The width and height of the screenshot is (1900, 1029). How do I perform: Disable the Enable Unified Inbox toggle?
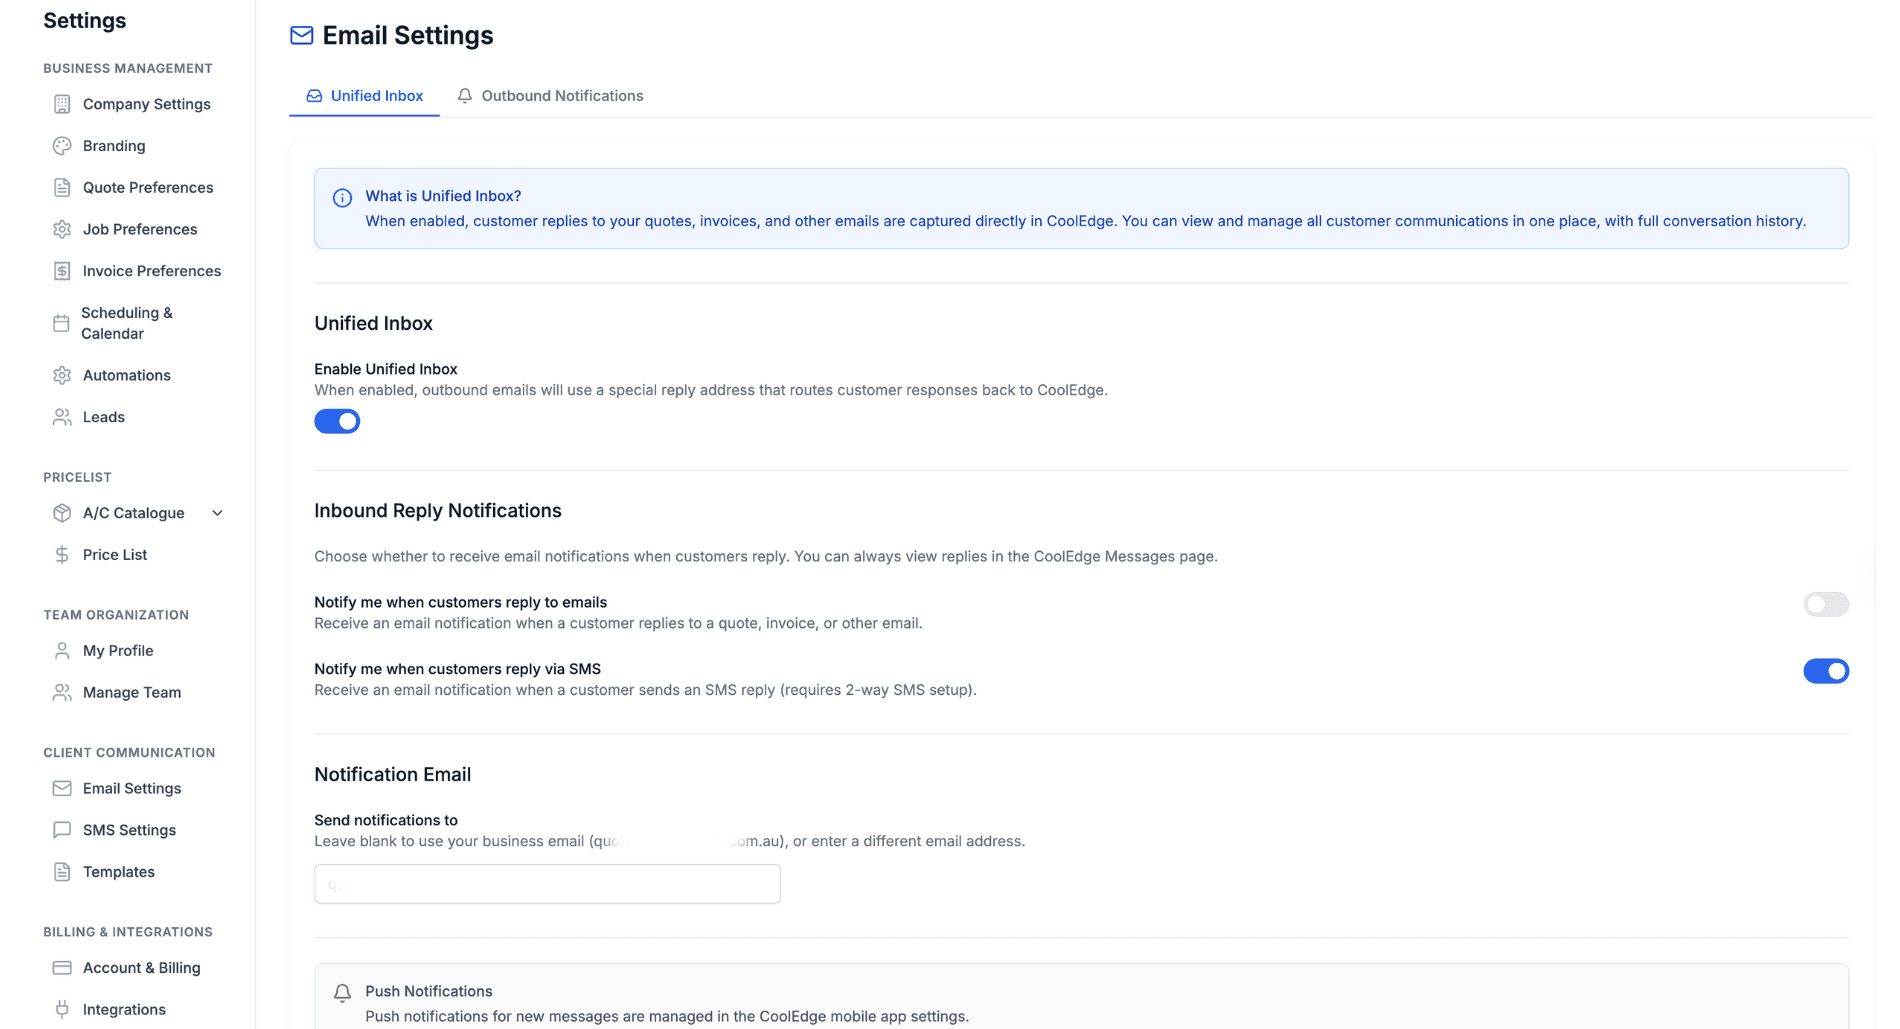337,420
